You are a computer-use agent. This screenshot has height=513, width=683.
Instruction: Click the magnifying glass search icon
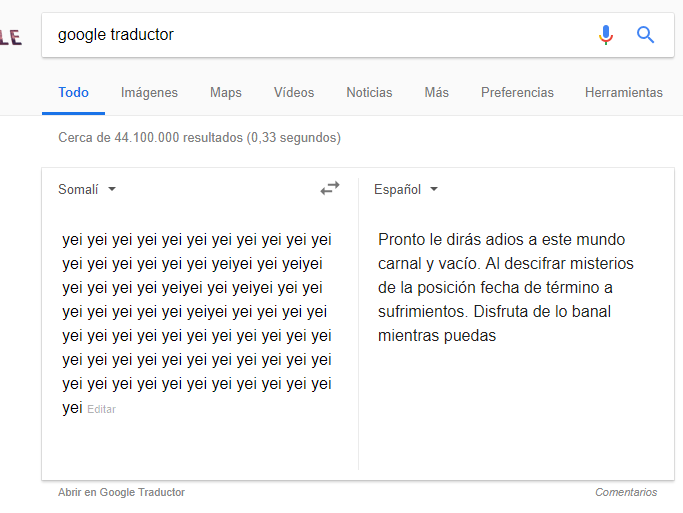pos(645,35)
